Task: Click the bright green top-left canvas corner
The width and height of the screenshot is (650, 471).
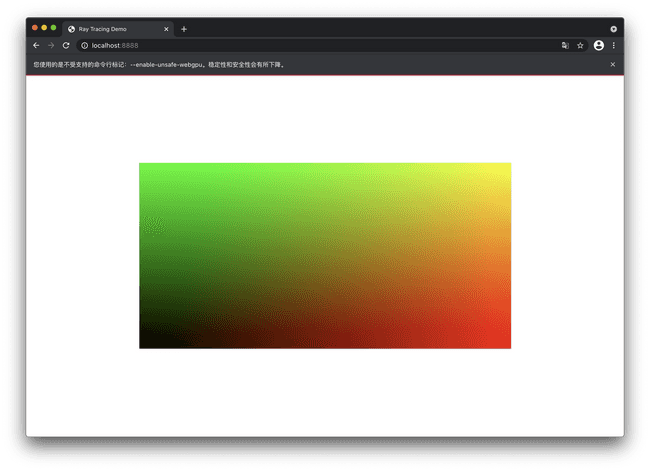Action: click(x=145, y=168)
